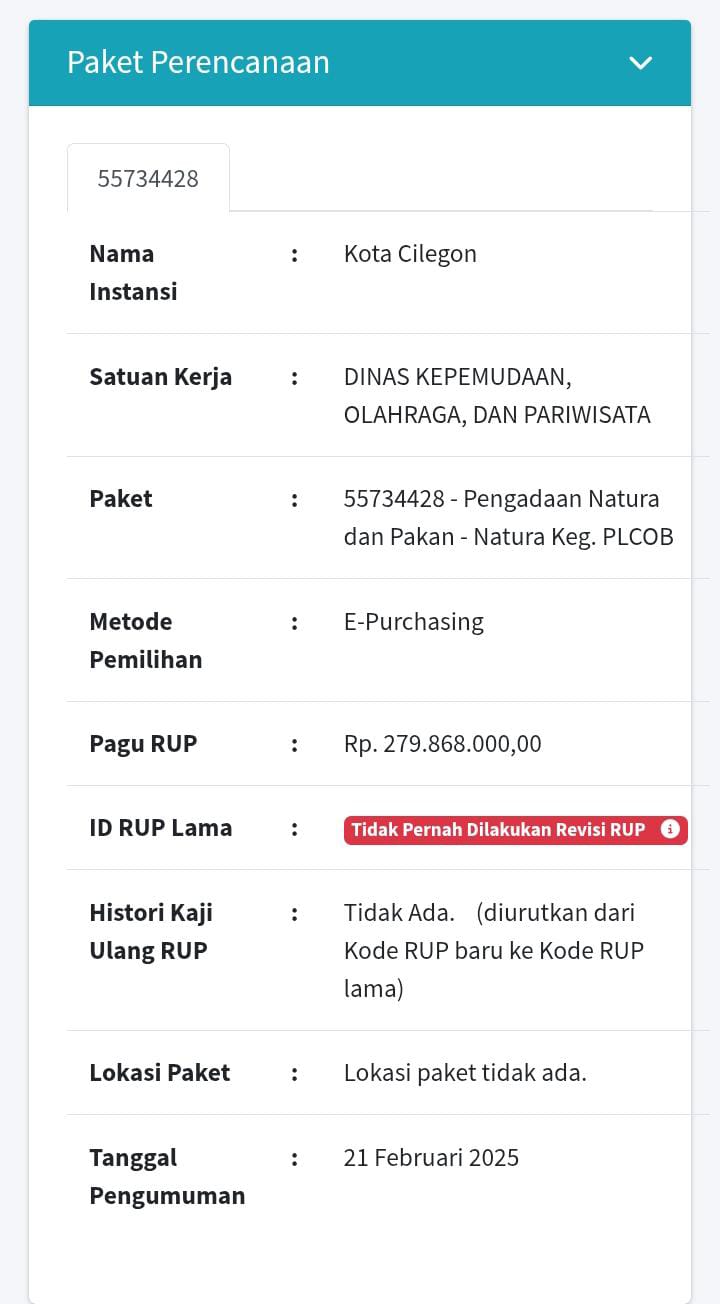Collapse the Paket Perencanaan panel chevron

640,63
